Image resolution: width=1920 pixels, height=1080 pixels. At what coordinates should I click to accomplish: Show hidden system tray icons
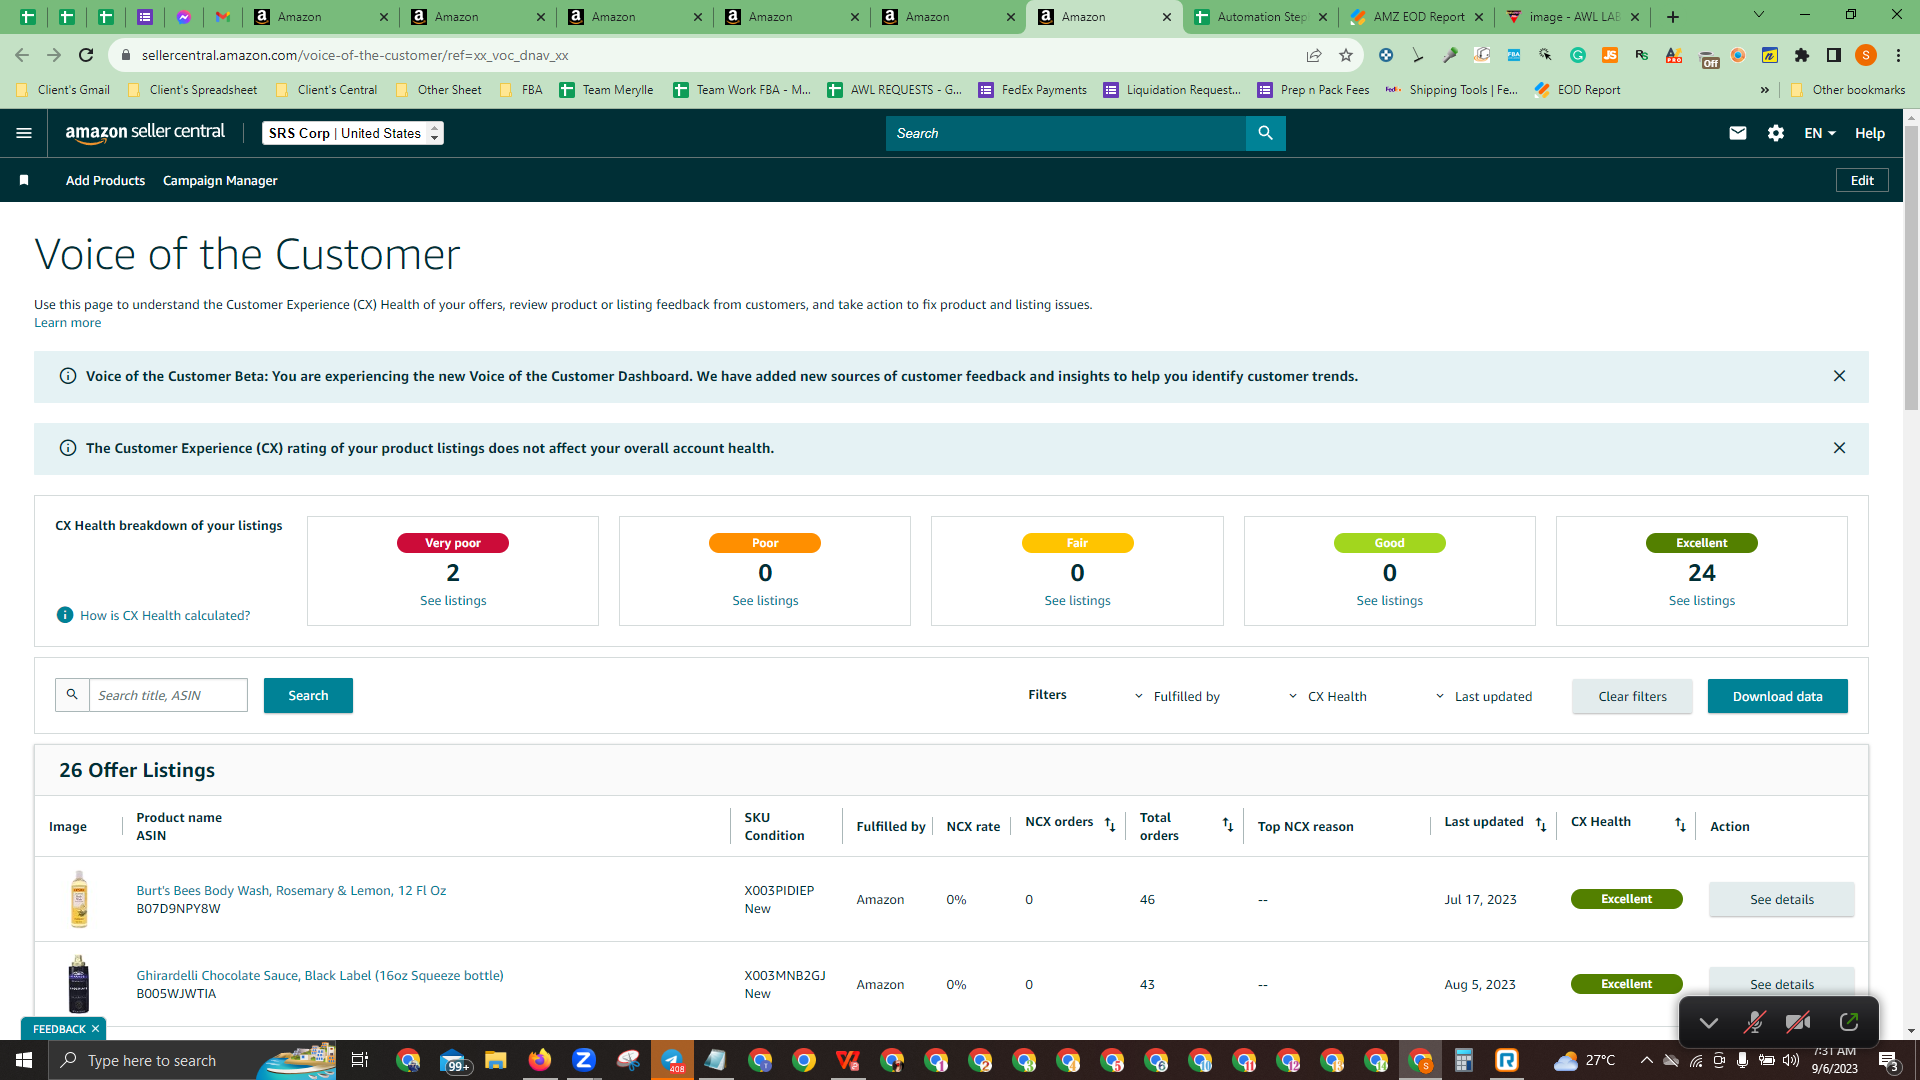(1646, 1060)
